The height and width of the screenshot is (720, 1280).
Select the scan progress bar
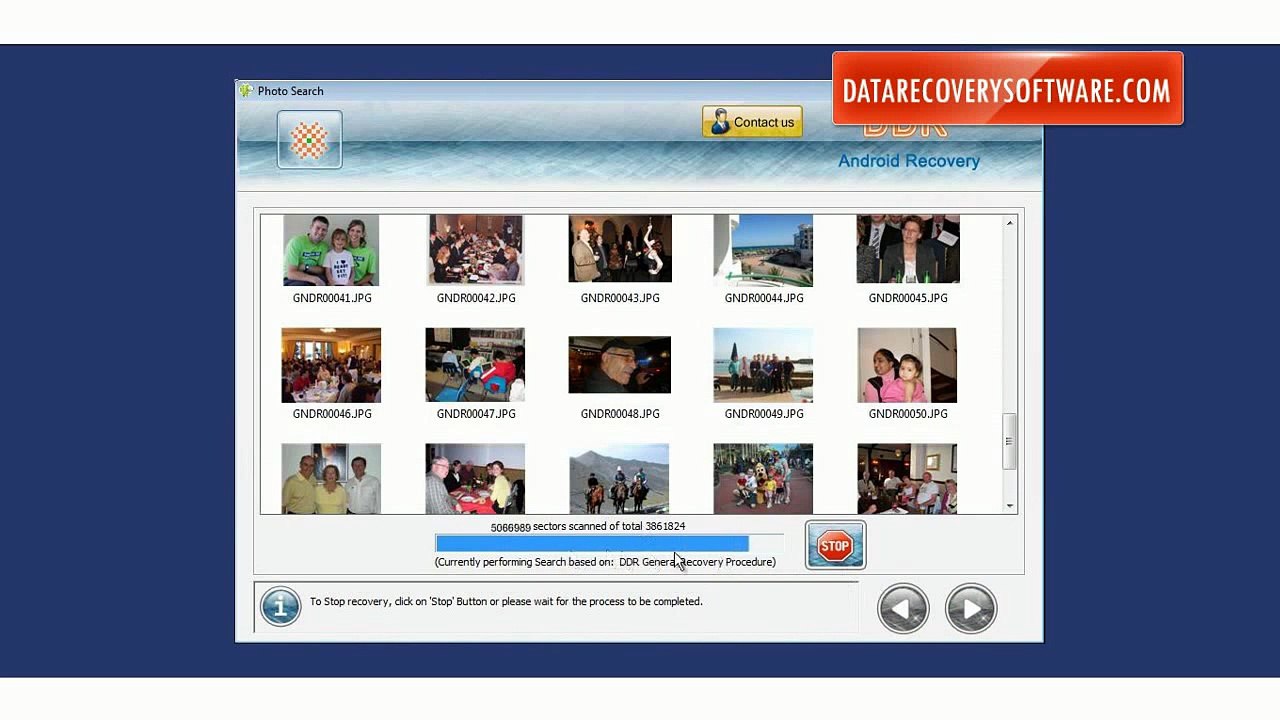[x=609, y=543]
